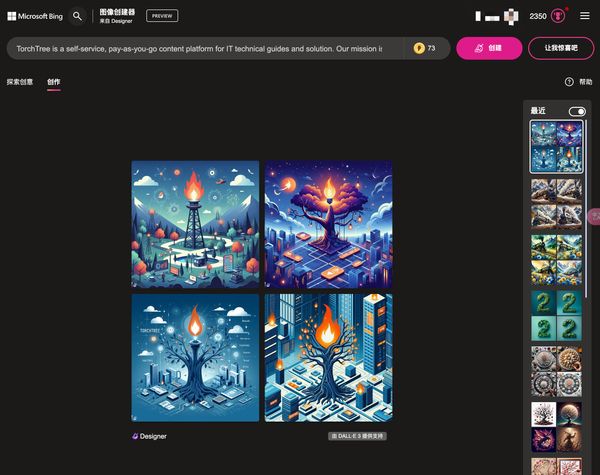The height and width of the screenshot is (475, 600).
Task: Click the 让我惊喜吧 surprise me button
Action: coord(561,48)
